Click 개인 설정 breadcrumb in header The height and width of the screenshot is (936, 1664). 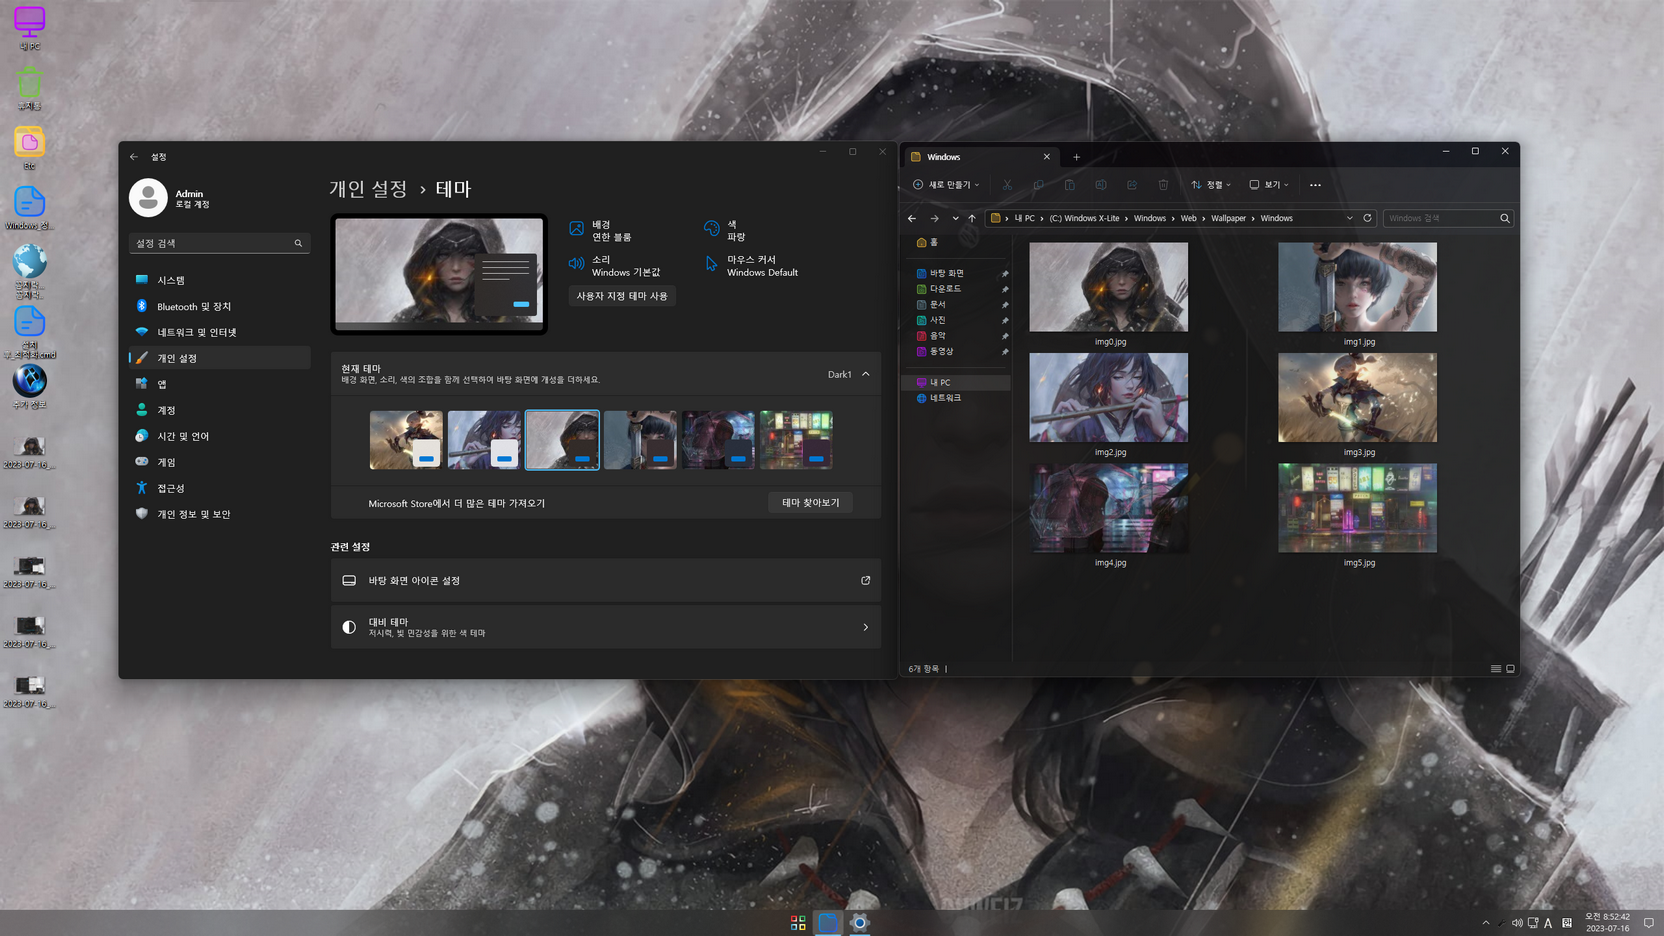point(369,189)
